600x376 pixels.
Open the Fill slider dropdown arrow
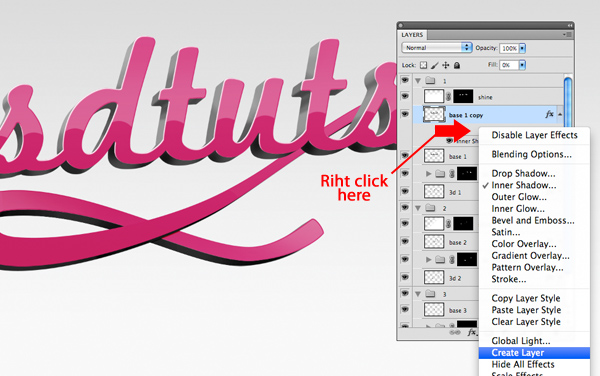tap(522, 65)
